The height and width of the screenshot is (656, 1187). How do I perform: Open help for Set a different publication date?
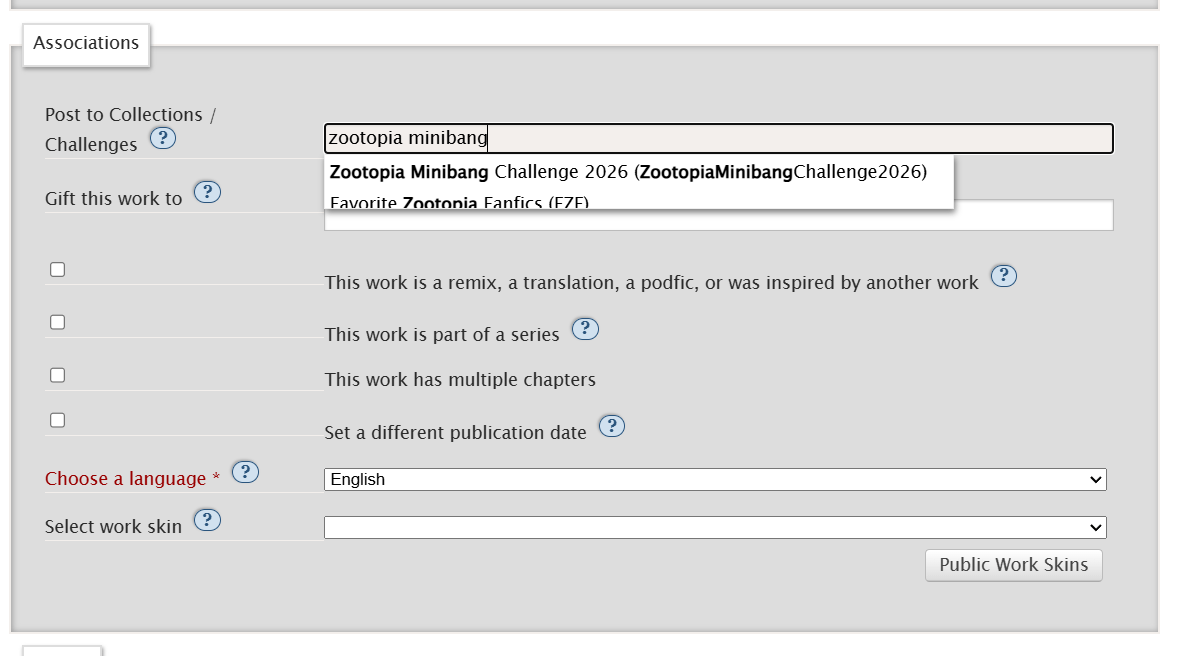(x=611, y=427)
